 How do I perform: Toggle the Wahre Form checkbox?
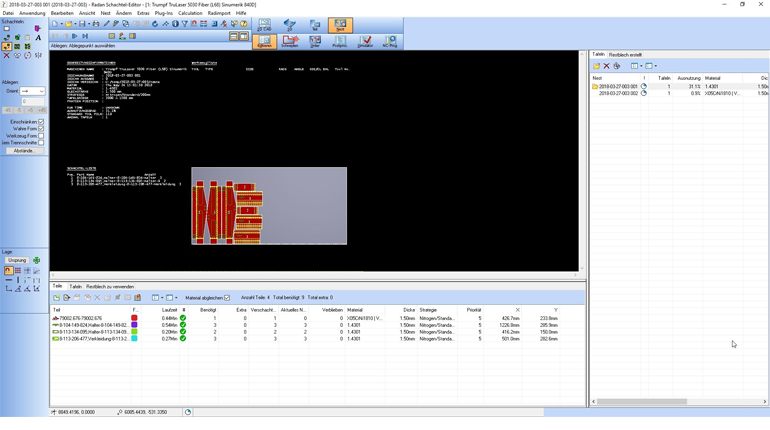point(41,129)
